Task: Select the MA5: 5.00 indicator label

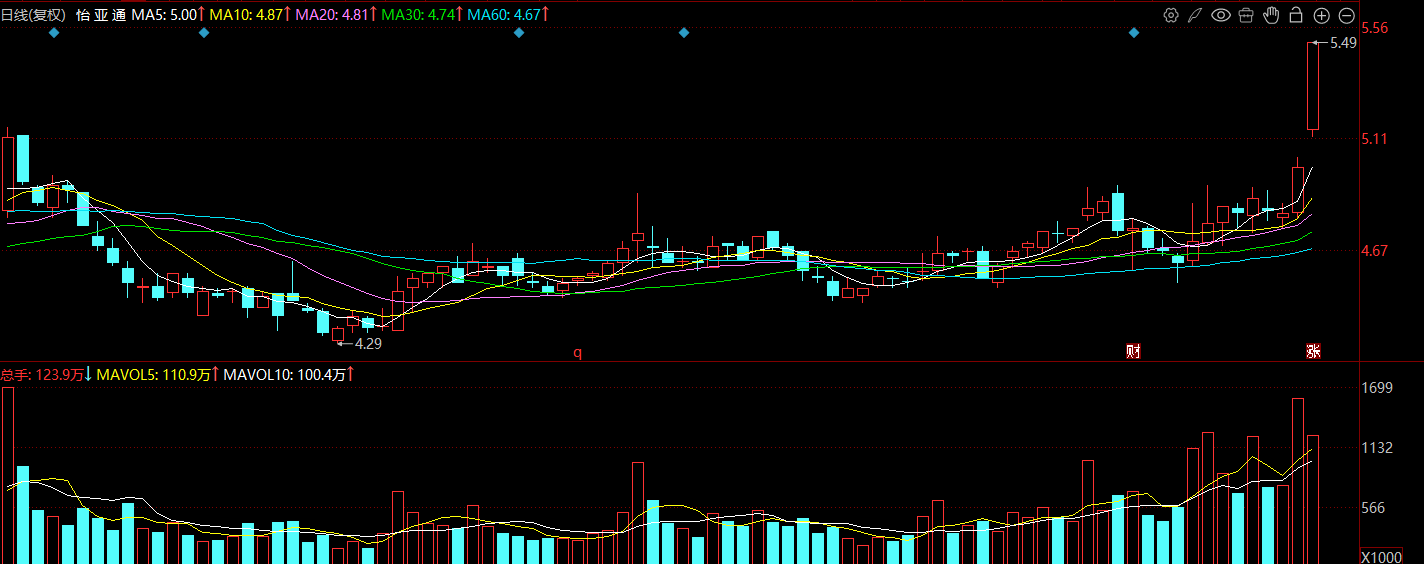Action: click(x=169, y=15)
